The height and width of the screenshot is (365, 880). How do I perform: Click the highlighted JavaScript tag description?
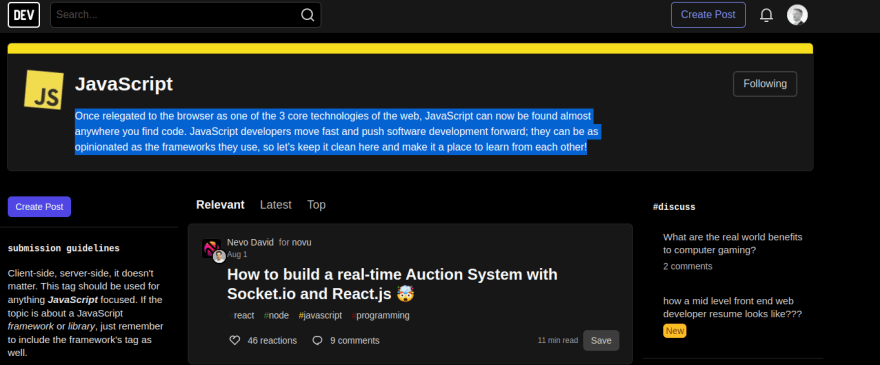click(x=337, y=132)
